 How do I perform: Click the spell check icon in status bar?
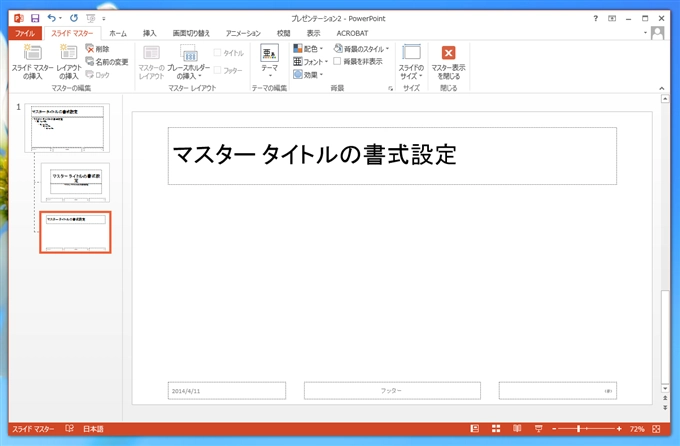click(69, 429)
